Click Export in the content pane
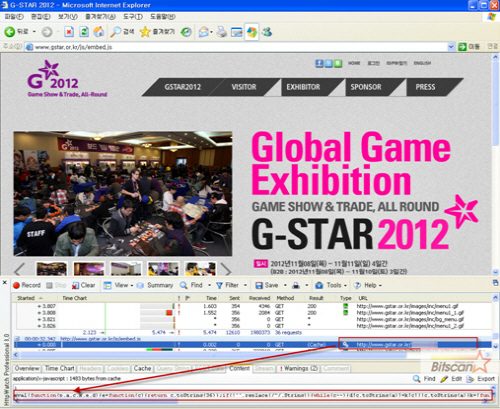 click(481, 379)
